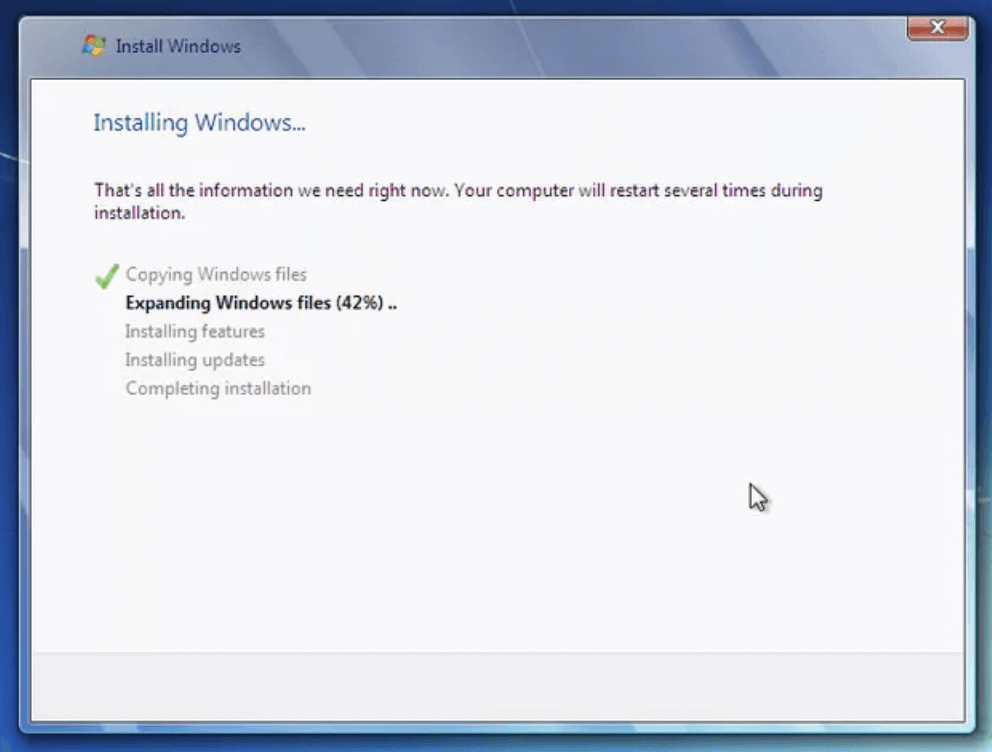Viewport: 992px width, 752px height.
Task: Select the Copying Windows files step
Action: pos(216,274)
